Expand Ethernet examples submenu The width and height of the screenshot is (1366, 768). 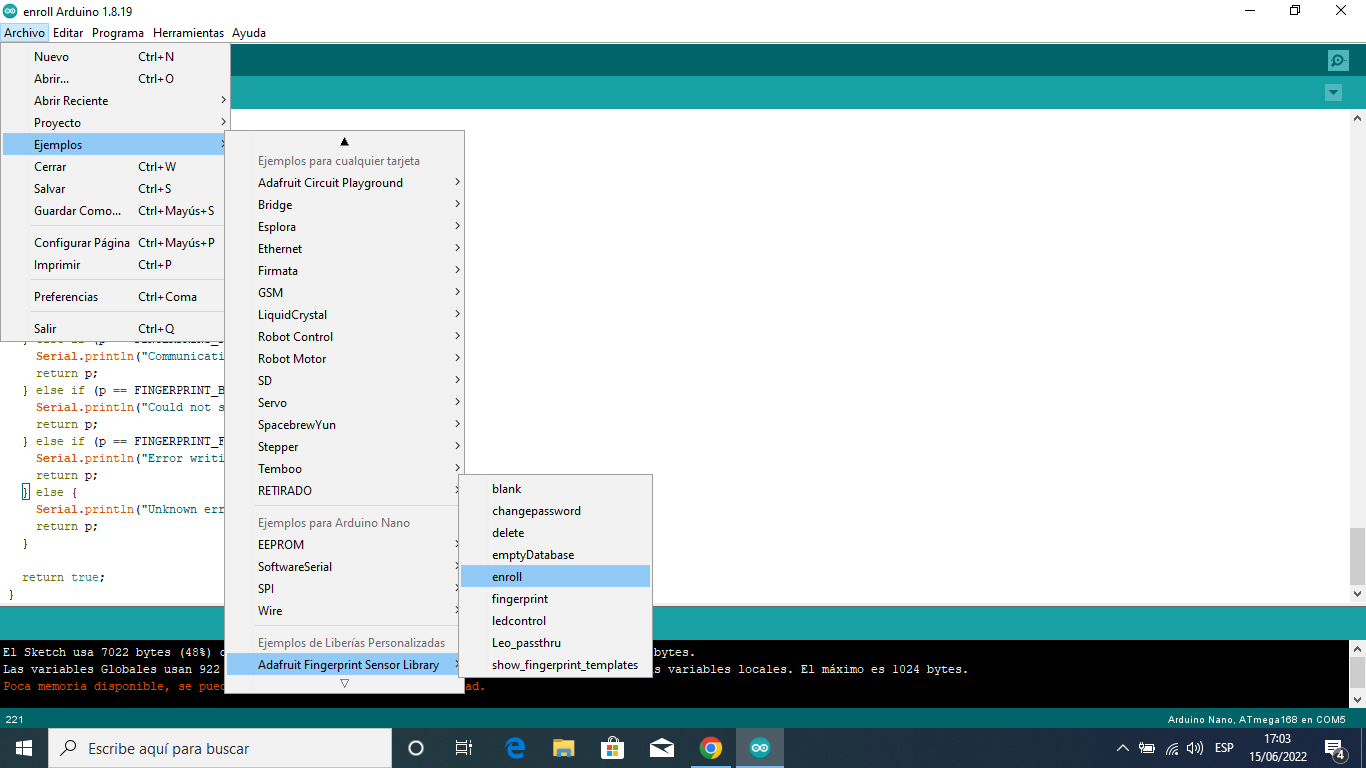point(345,249)
